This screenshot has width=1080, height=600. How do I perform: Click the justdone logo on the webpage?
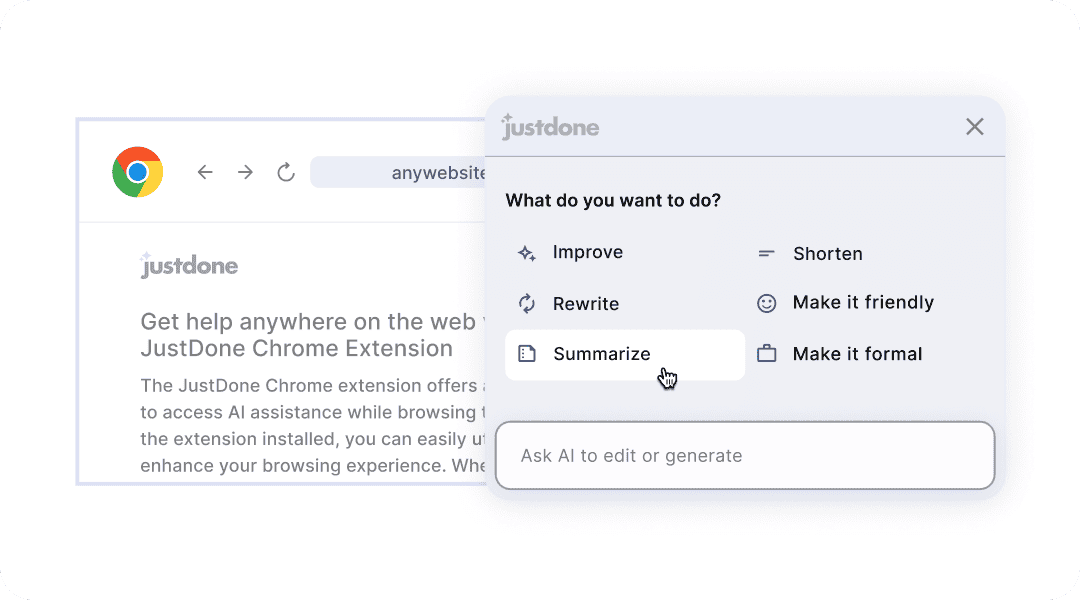(189, 265)
